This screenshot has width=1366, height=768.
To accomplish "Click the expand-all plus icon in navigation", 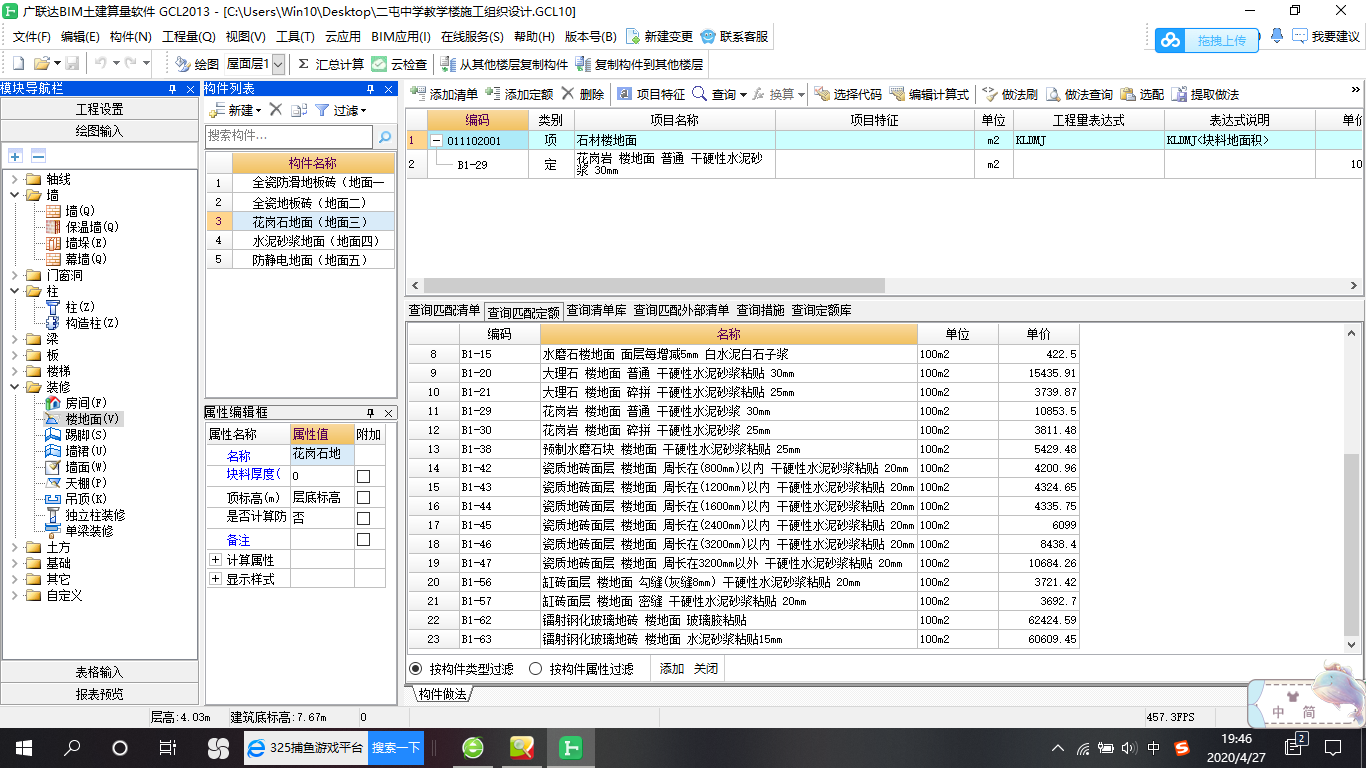I will [x=15, y=156].
